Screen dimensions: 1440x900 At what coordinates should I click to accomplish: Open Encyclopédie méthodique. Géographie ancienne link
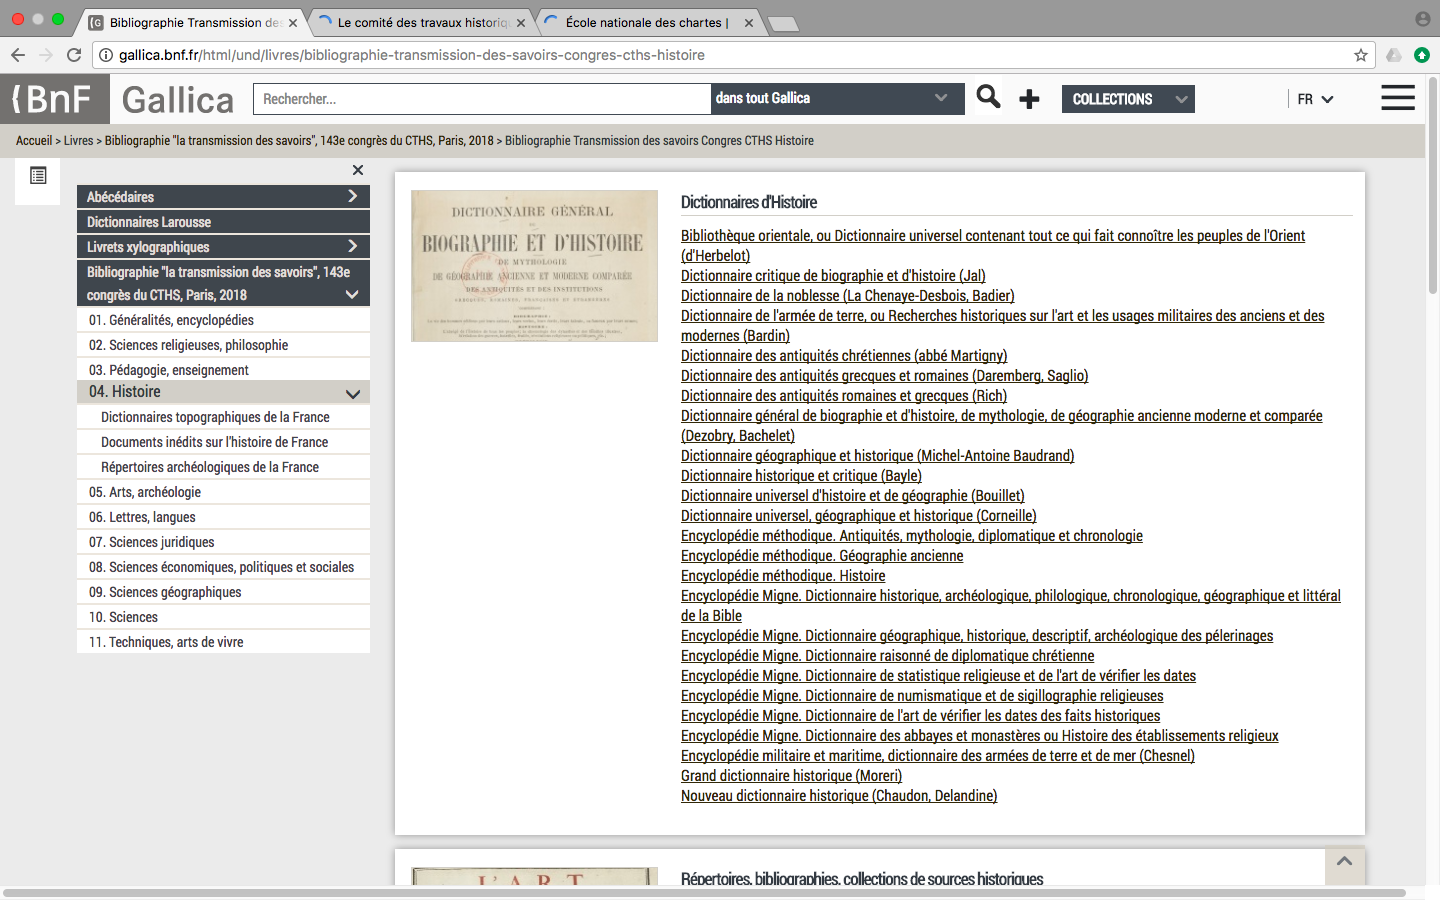click(822, 556)
